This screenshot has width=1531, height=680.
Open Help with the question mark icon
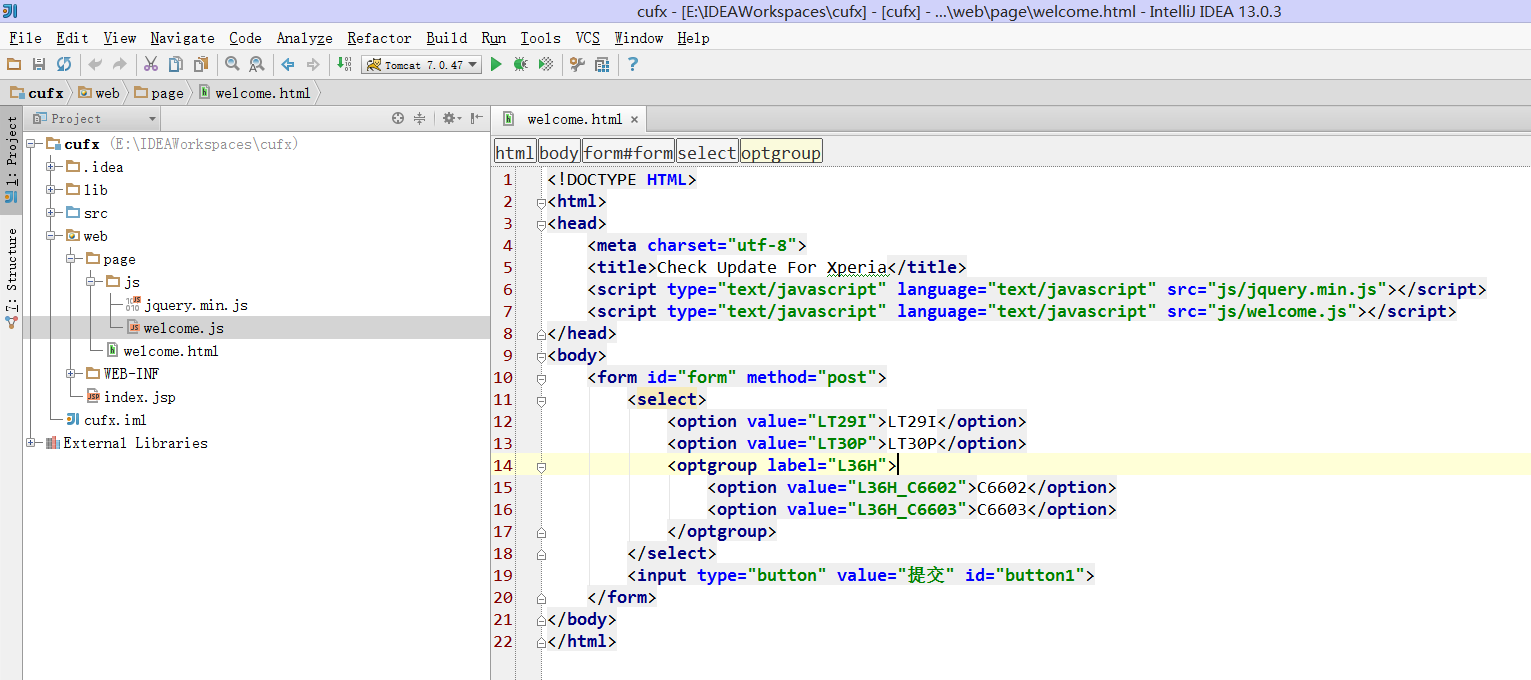point(633,64)
